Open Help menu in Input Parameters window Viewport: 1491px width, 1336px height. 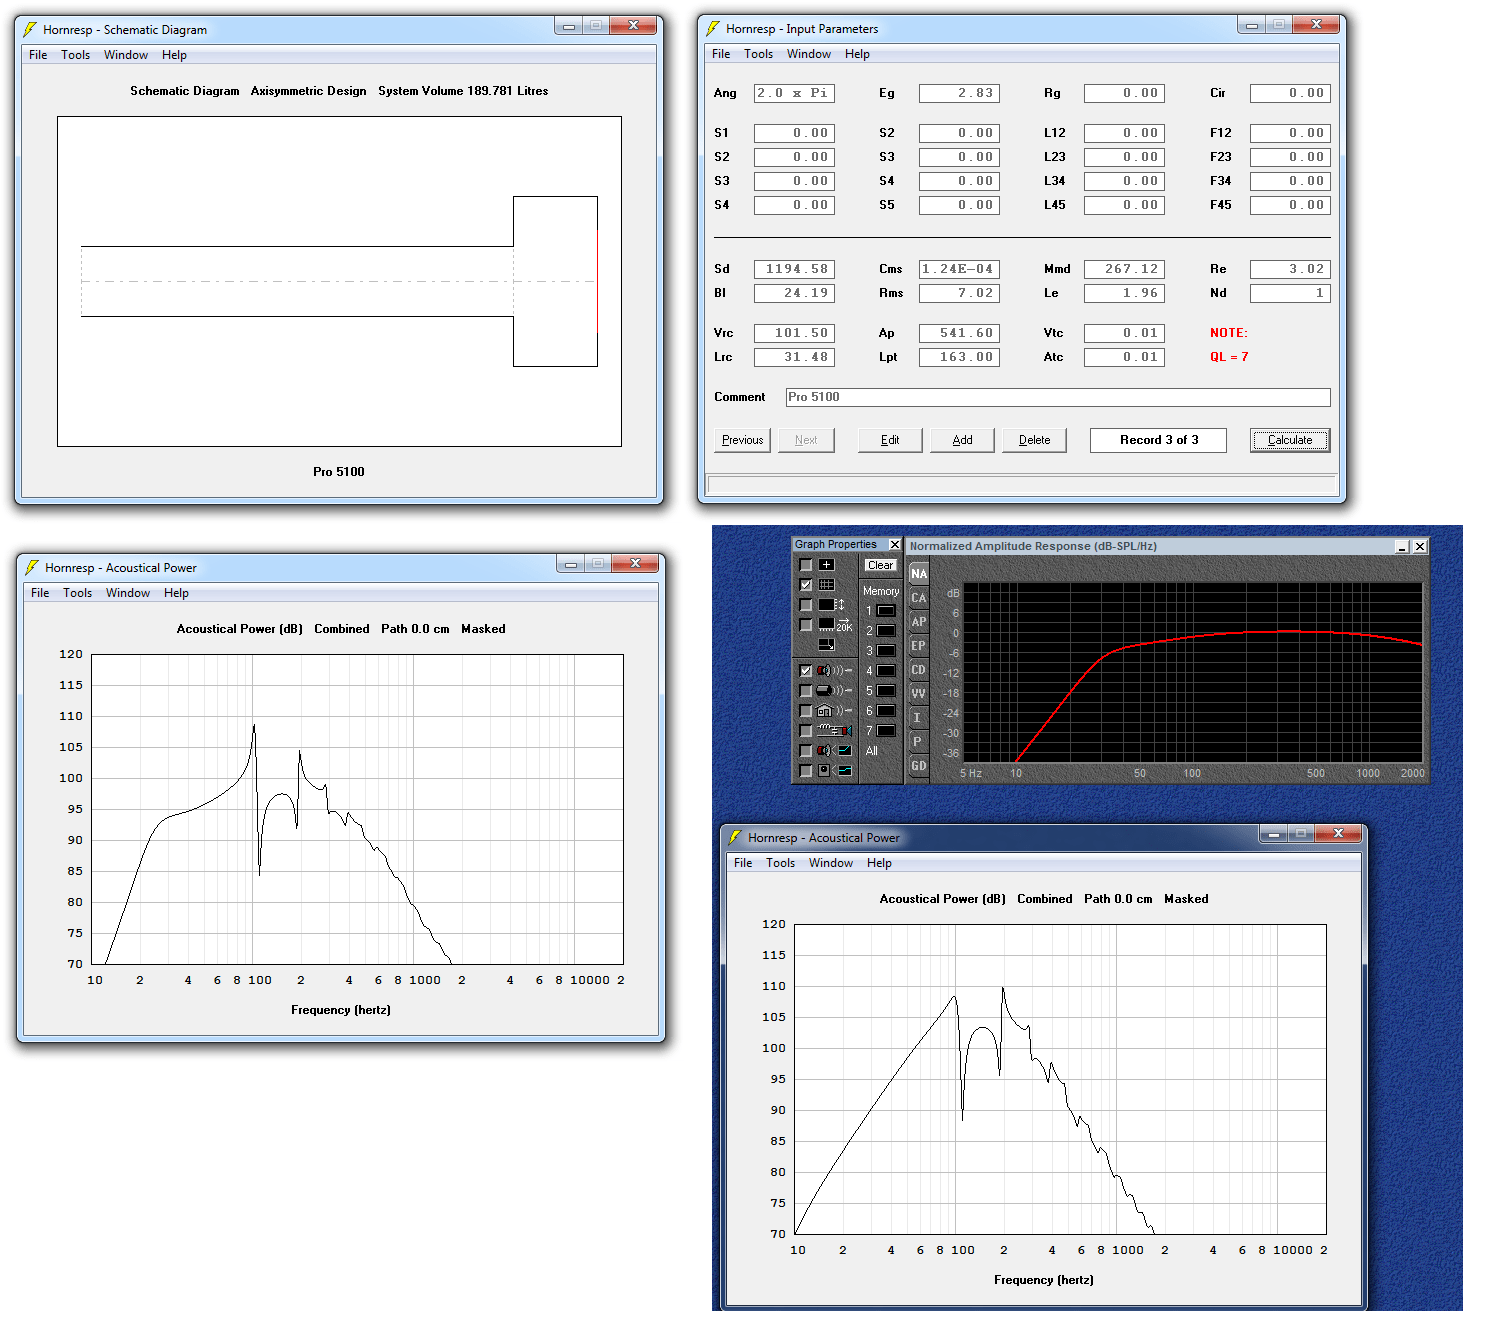point(857,54)
